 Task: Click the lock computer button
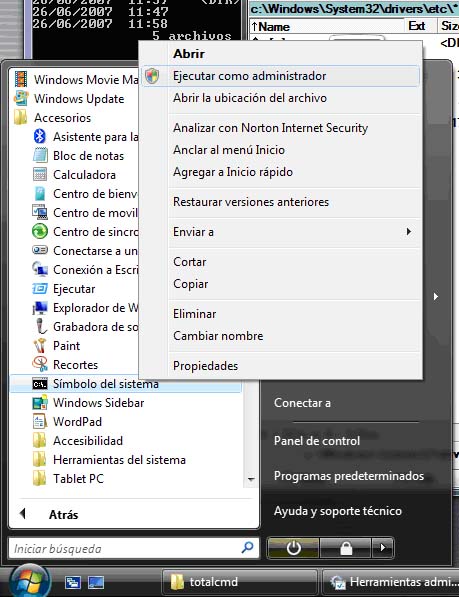(x=346, y=548)
